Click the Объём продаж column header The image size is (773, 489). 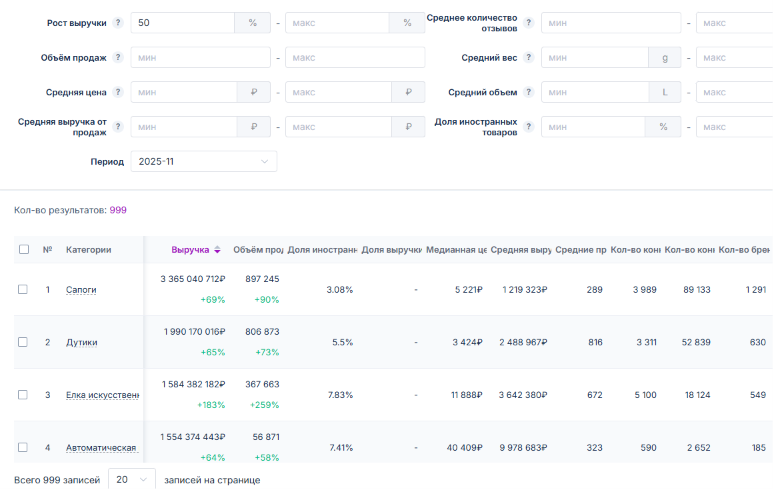[258, 250]
